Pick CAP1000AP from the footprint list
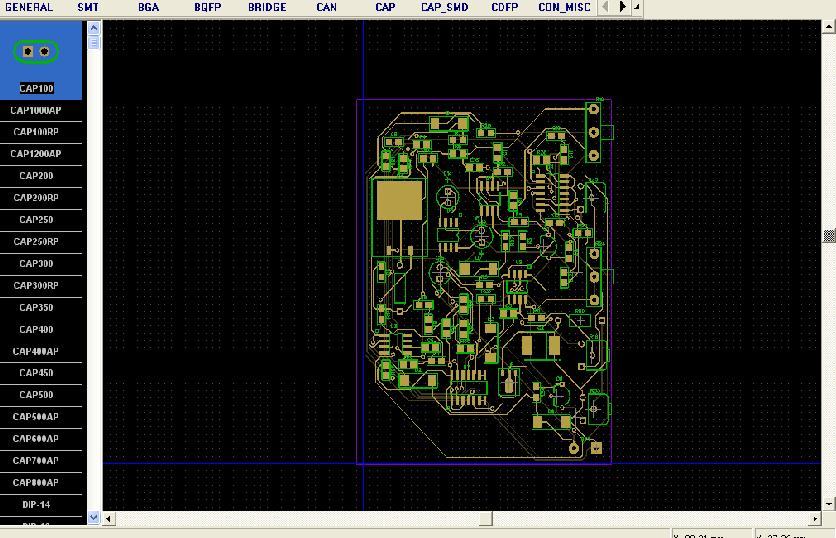Screen dimensions: 836x538 pos(36,110)
